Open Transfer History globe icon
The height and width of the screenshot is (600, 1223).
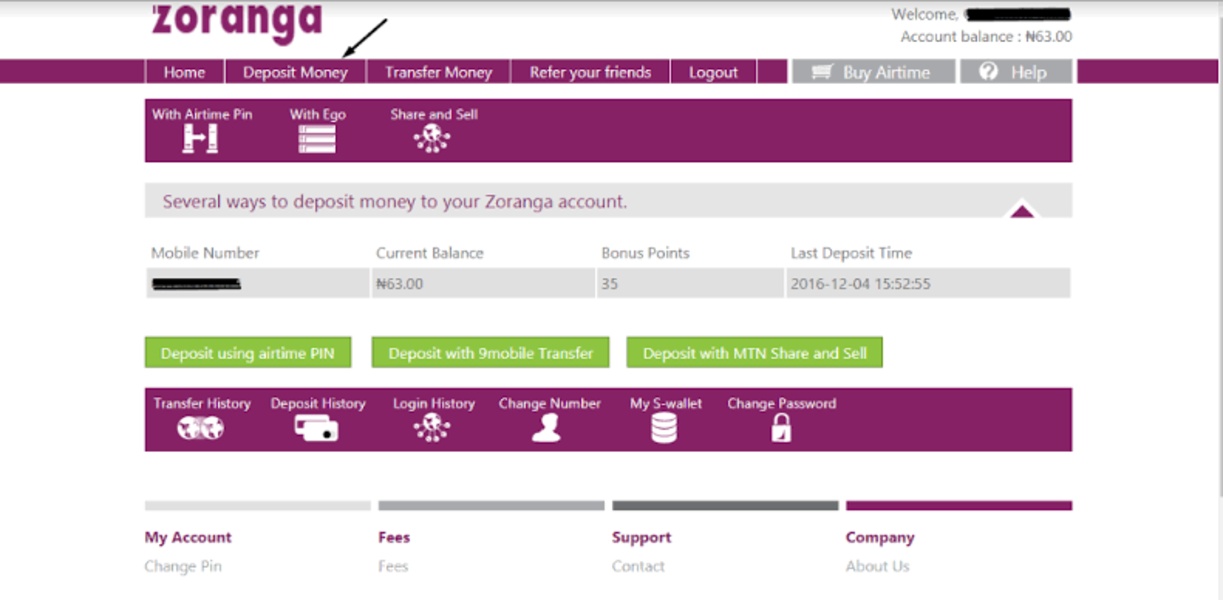coord(201,428)
